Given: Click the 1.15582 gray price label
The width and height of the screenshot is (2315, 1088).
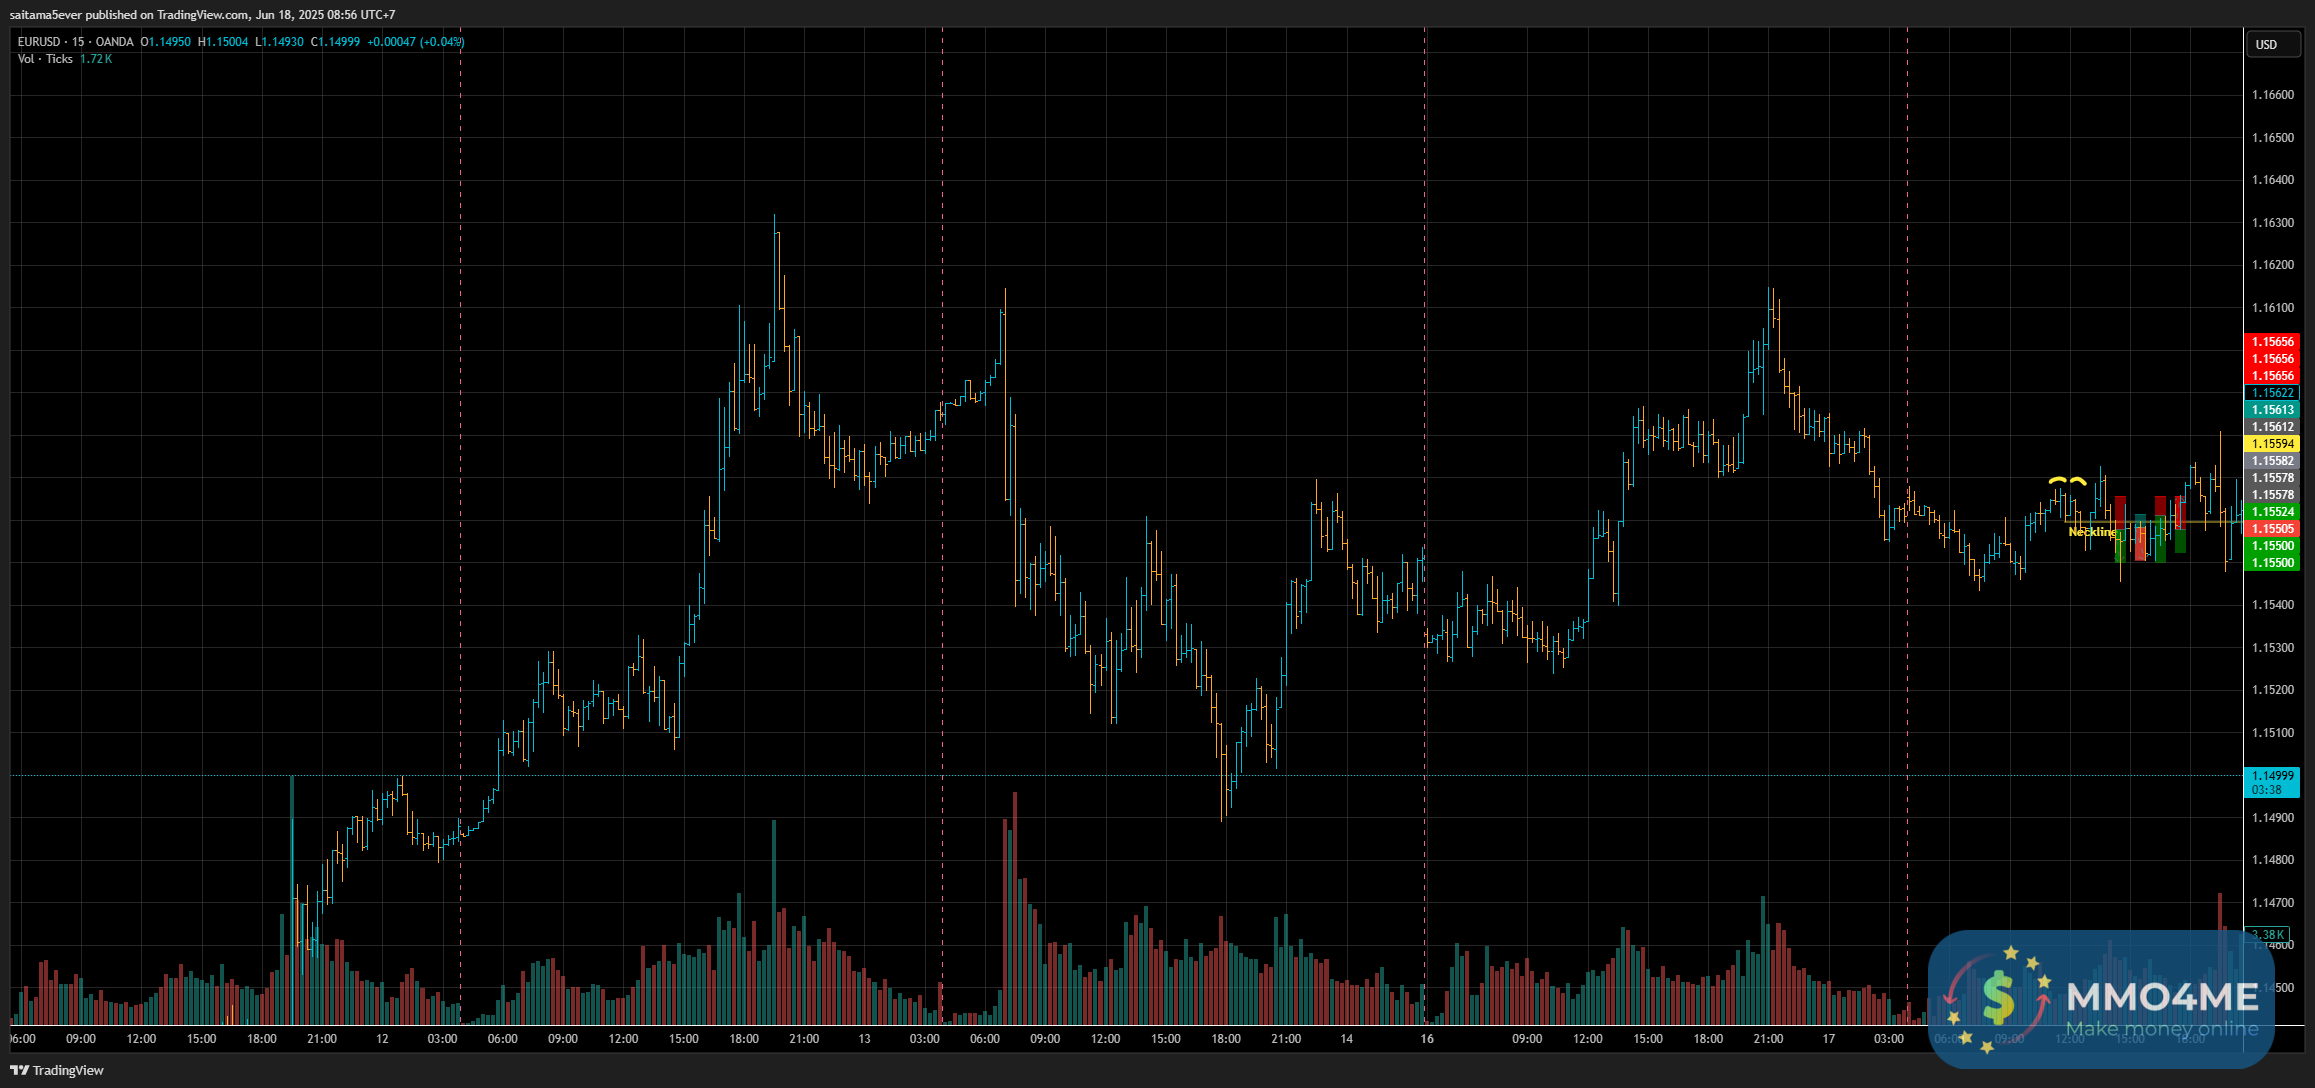Looking at the screenshot, I should (2272, 461).
